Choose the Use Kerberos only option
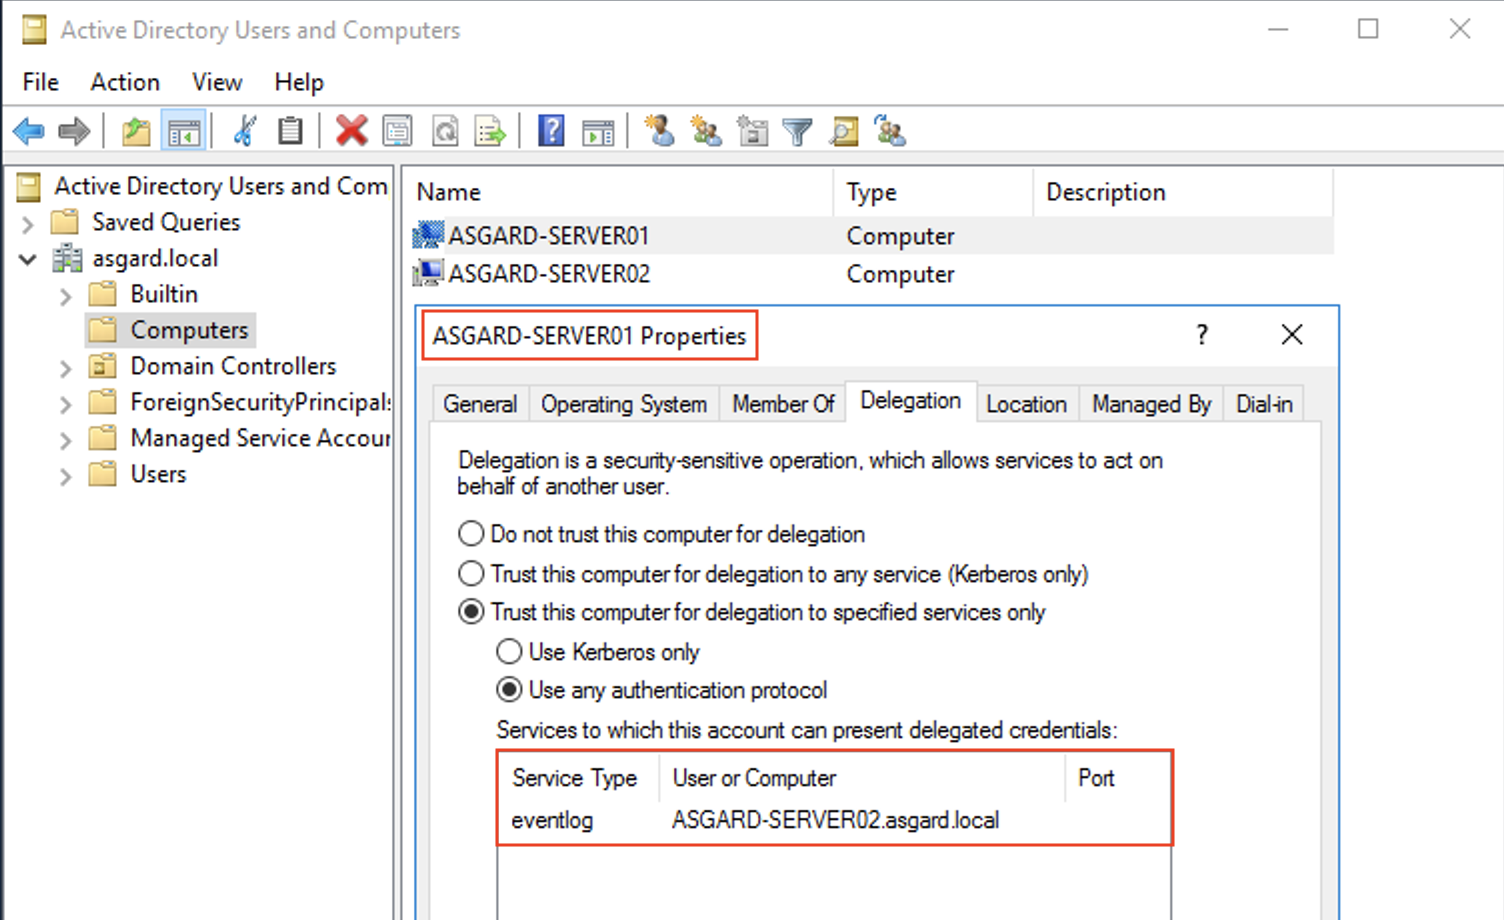 [509, 652]
